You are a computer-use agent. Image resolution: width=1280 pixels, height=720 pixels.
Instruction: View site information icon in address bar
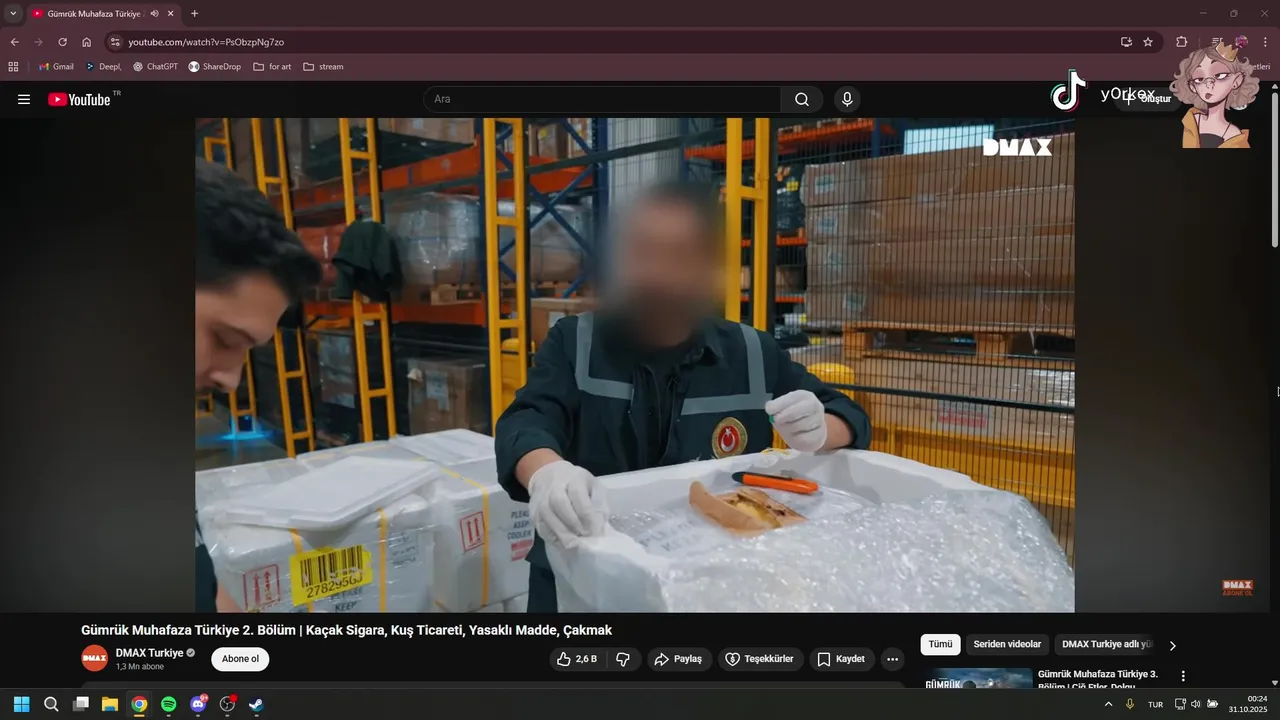tap(115, 42)
